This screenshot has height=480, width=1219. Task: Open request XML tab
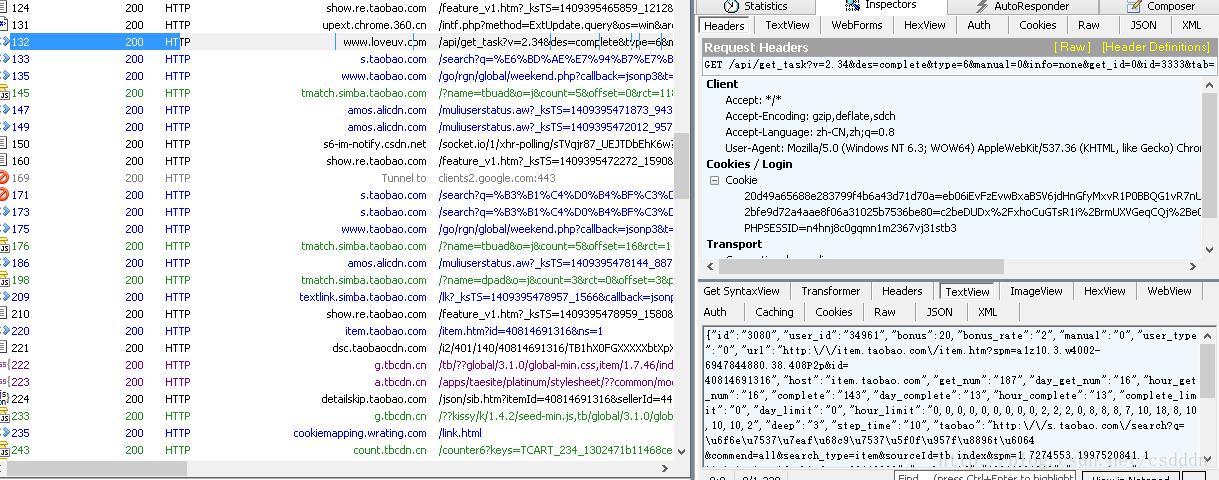point(1191,25)
